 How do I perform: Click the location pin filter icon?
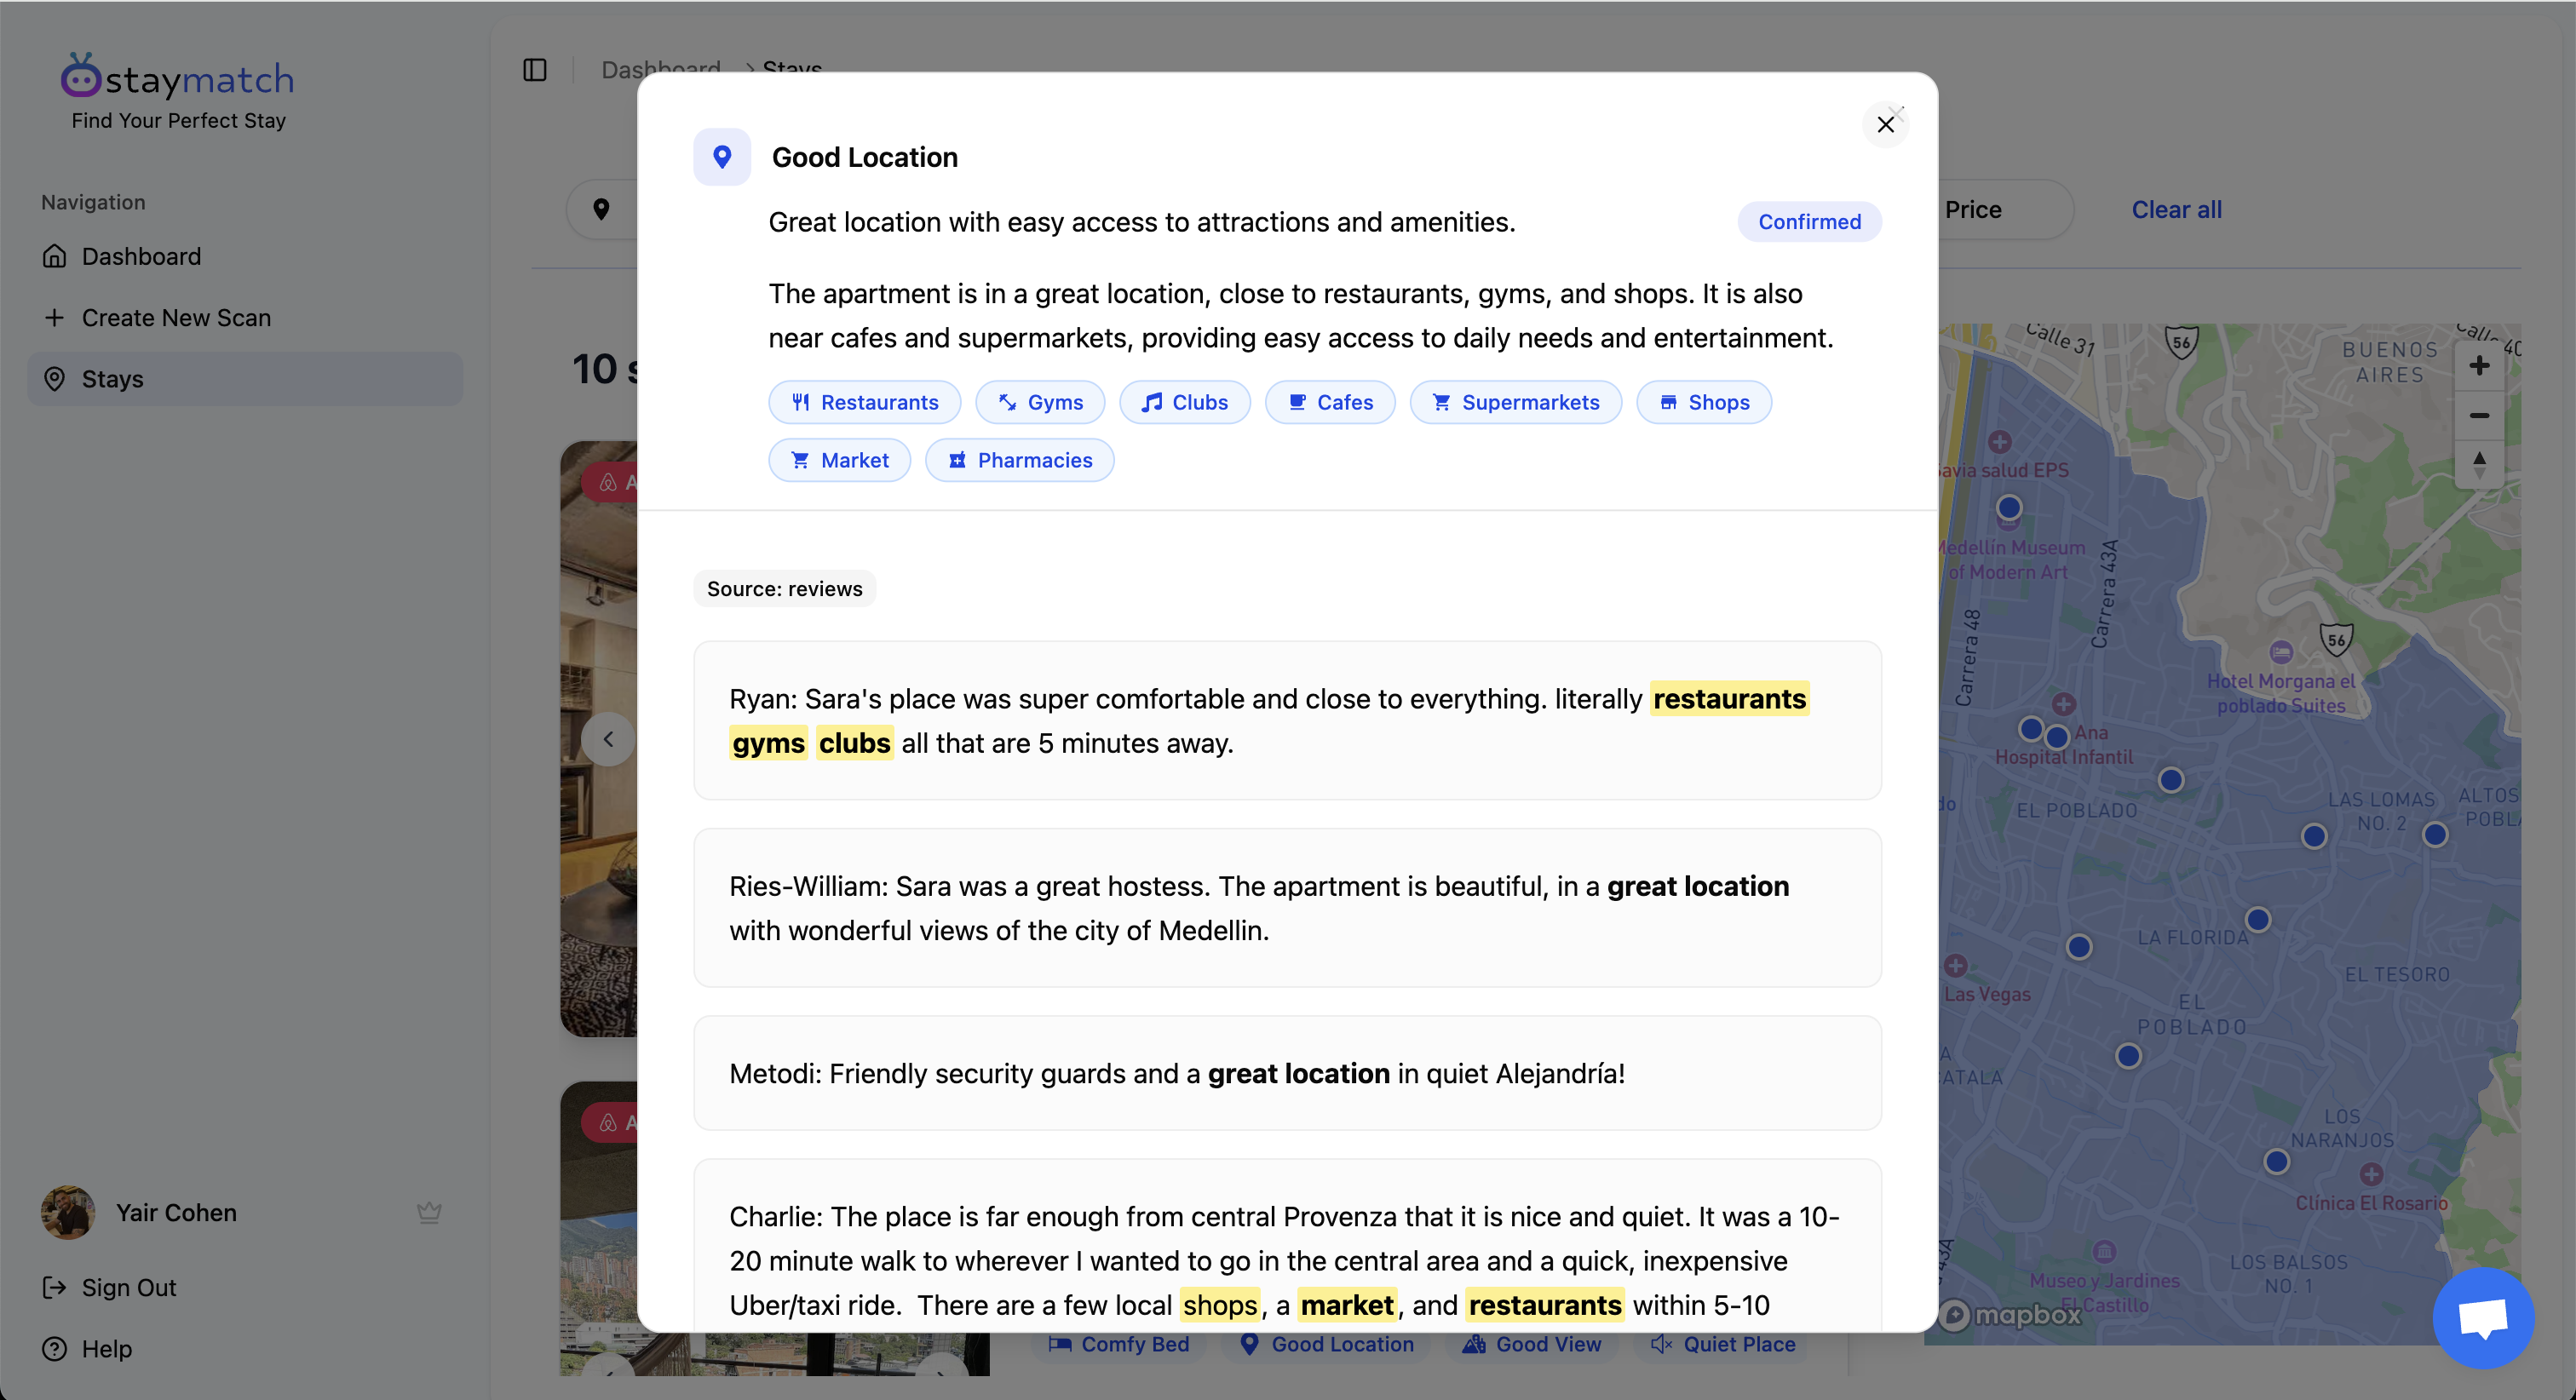(601, 209)
